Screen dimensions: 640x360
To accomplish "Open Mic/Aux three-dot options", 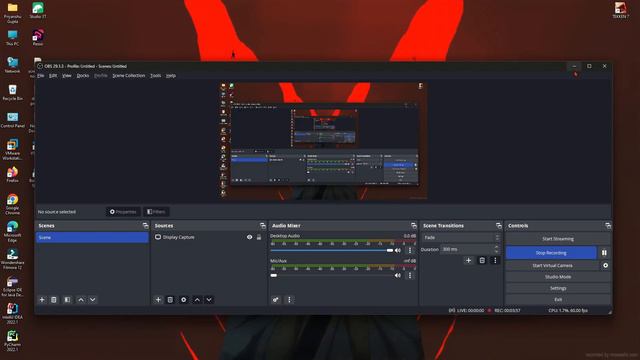I will click(410, 276).
